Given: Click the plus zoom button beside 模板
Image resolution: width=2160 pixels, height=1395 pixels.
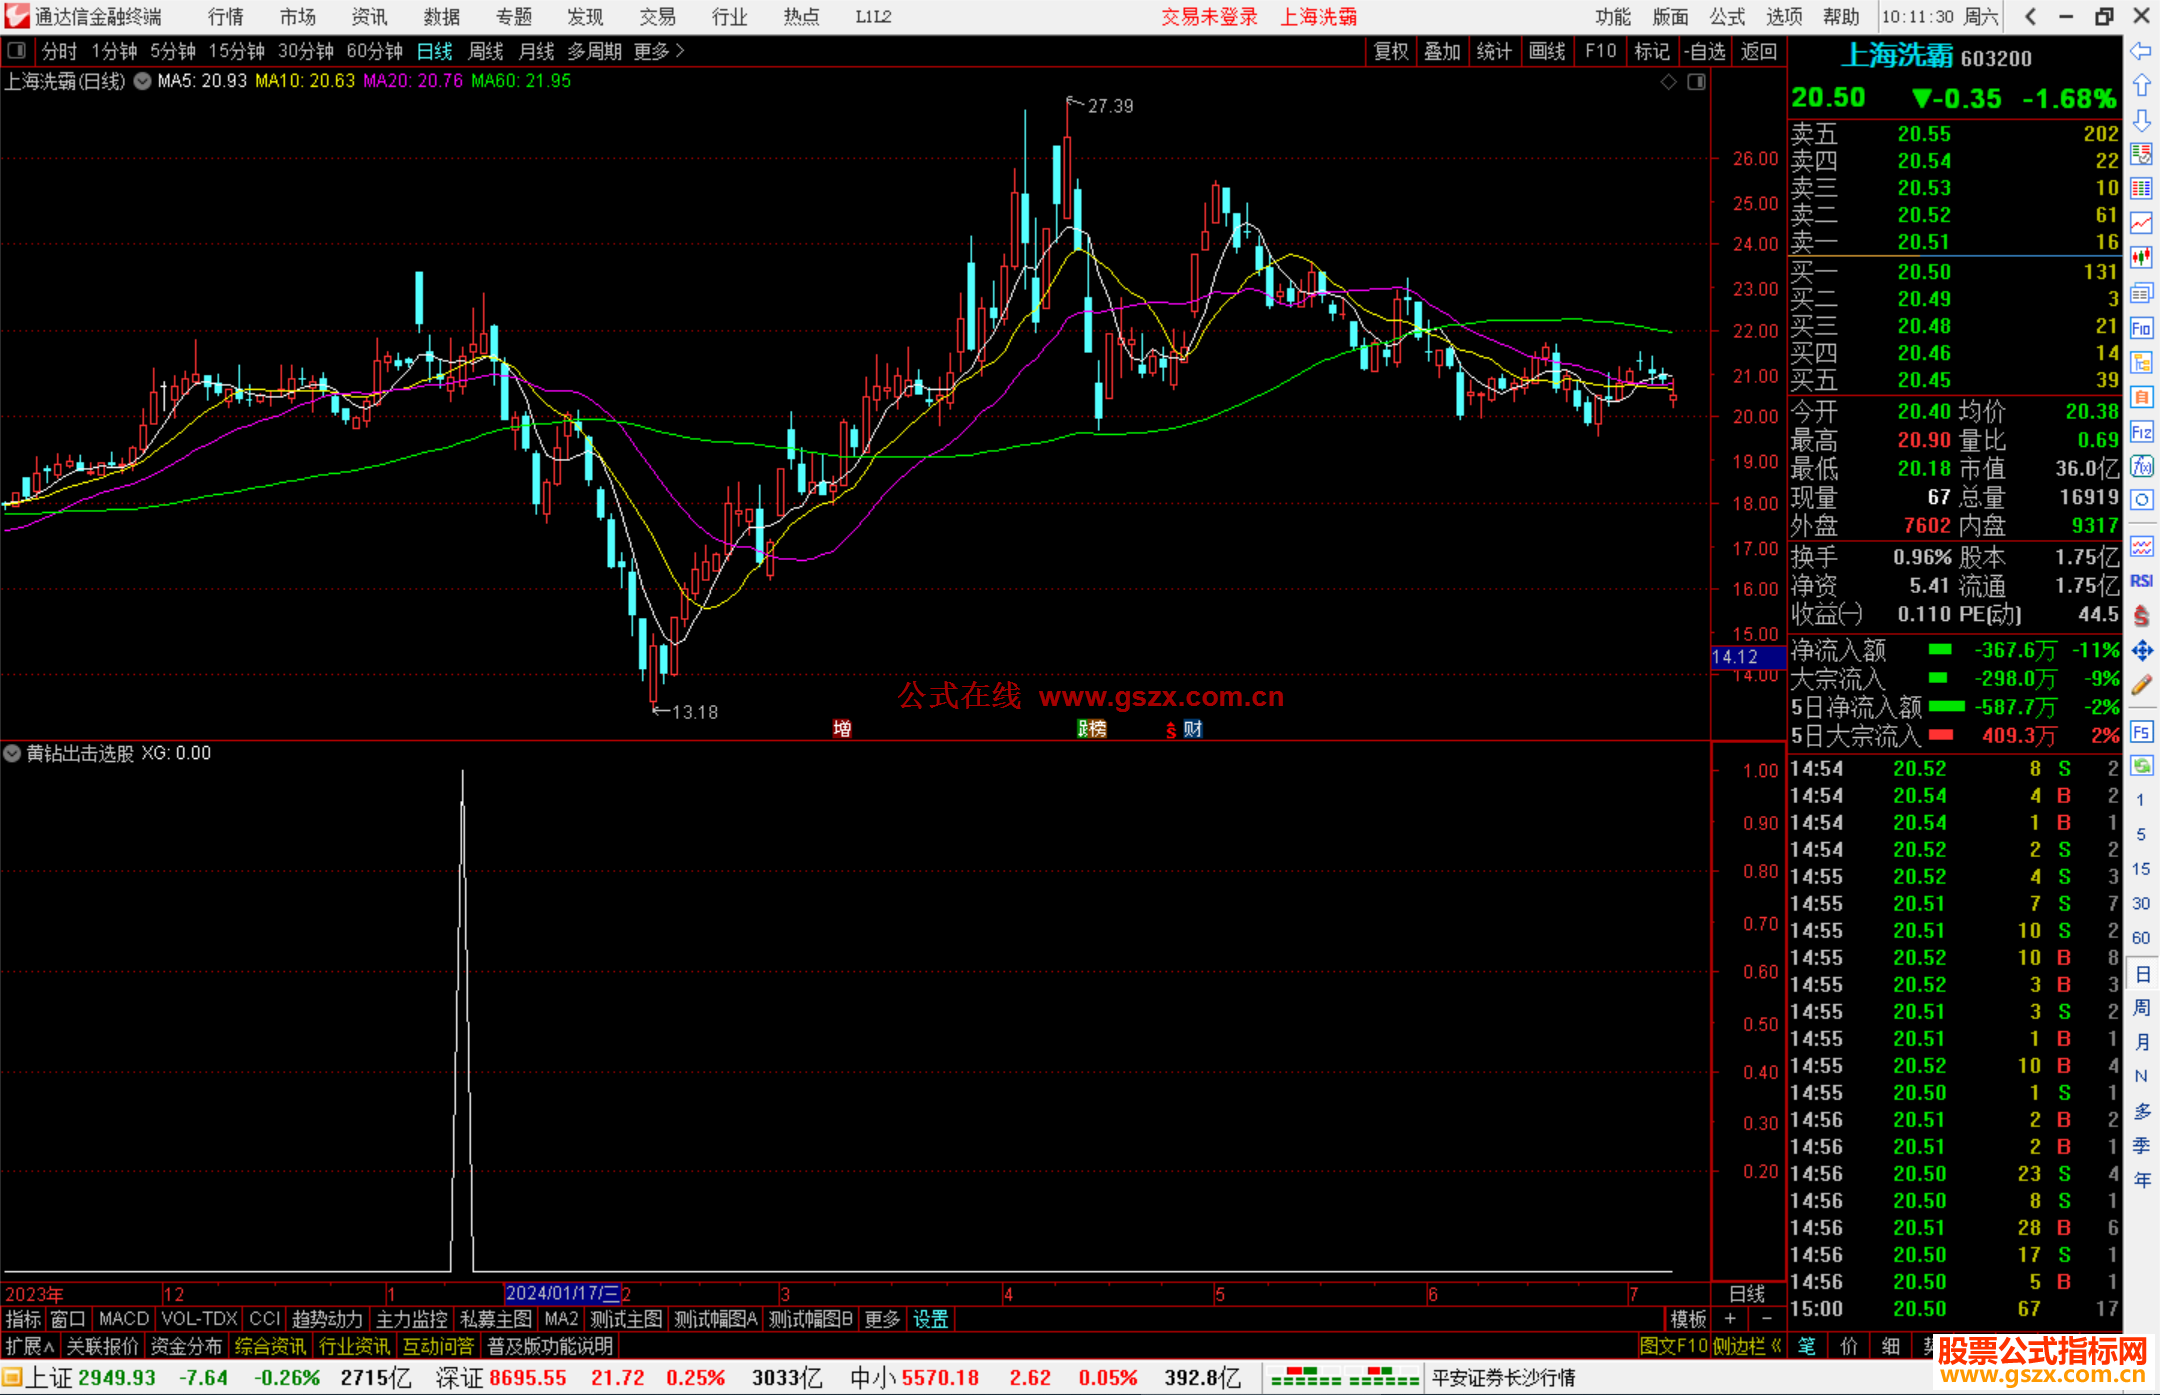Looking at the screenshot, I should tap(1730, 1319).
